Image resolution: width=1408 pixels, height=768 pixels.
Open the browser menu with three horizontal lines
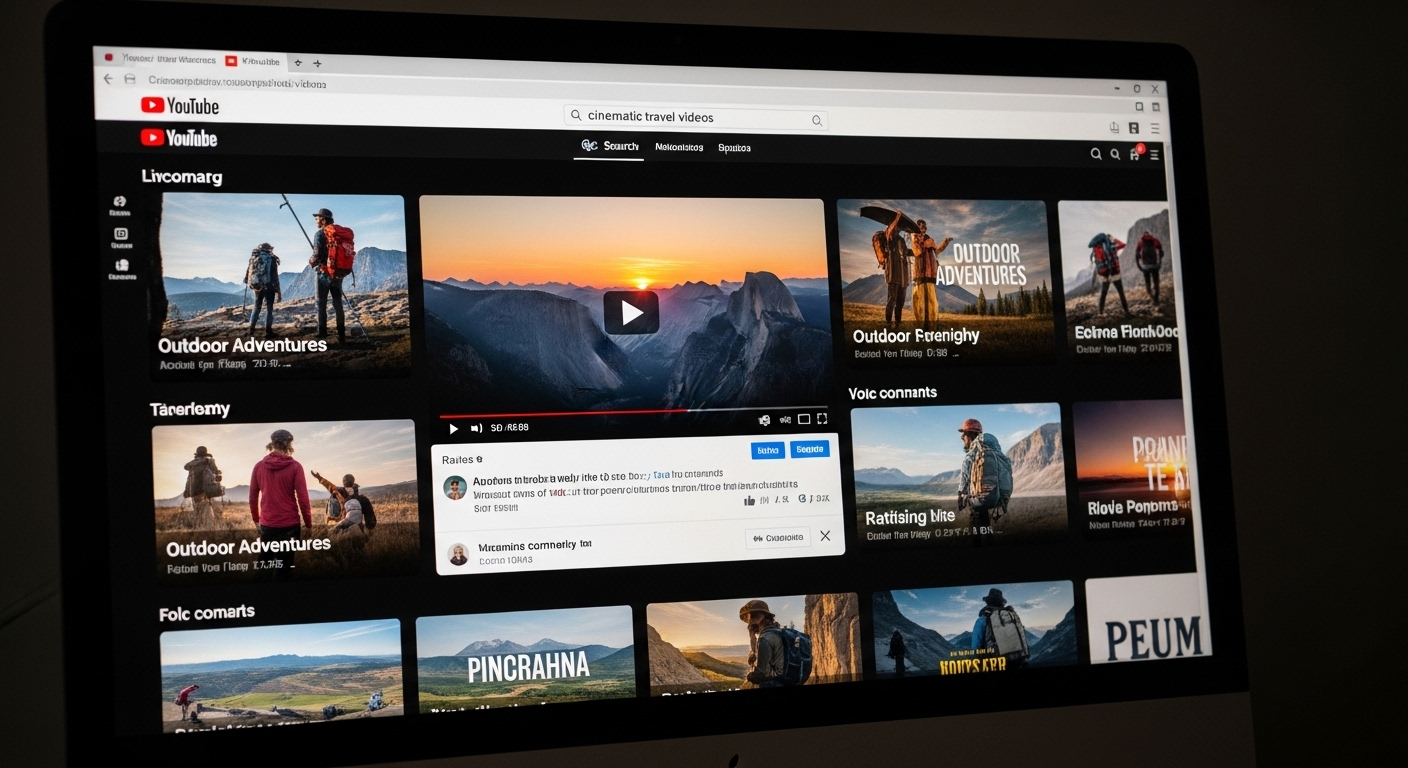coord(1156,128)
